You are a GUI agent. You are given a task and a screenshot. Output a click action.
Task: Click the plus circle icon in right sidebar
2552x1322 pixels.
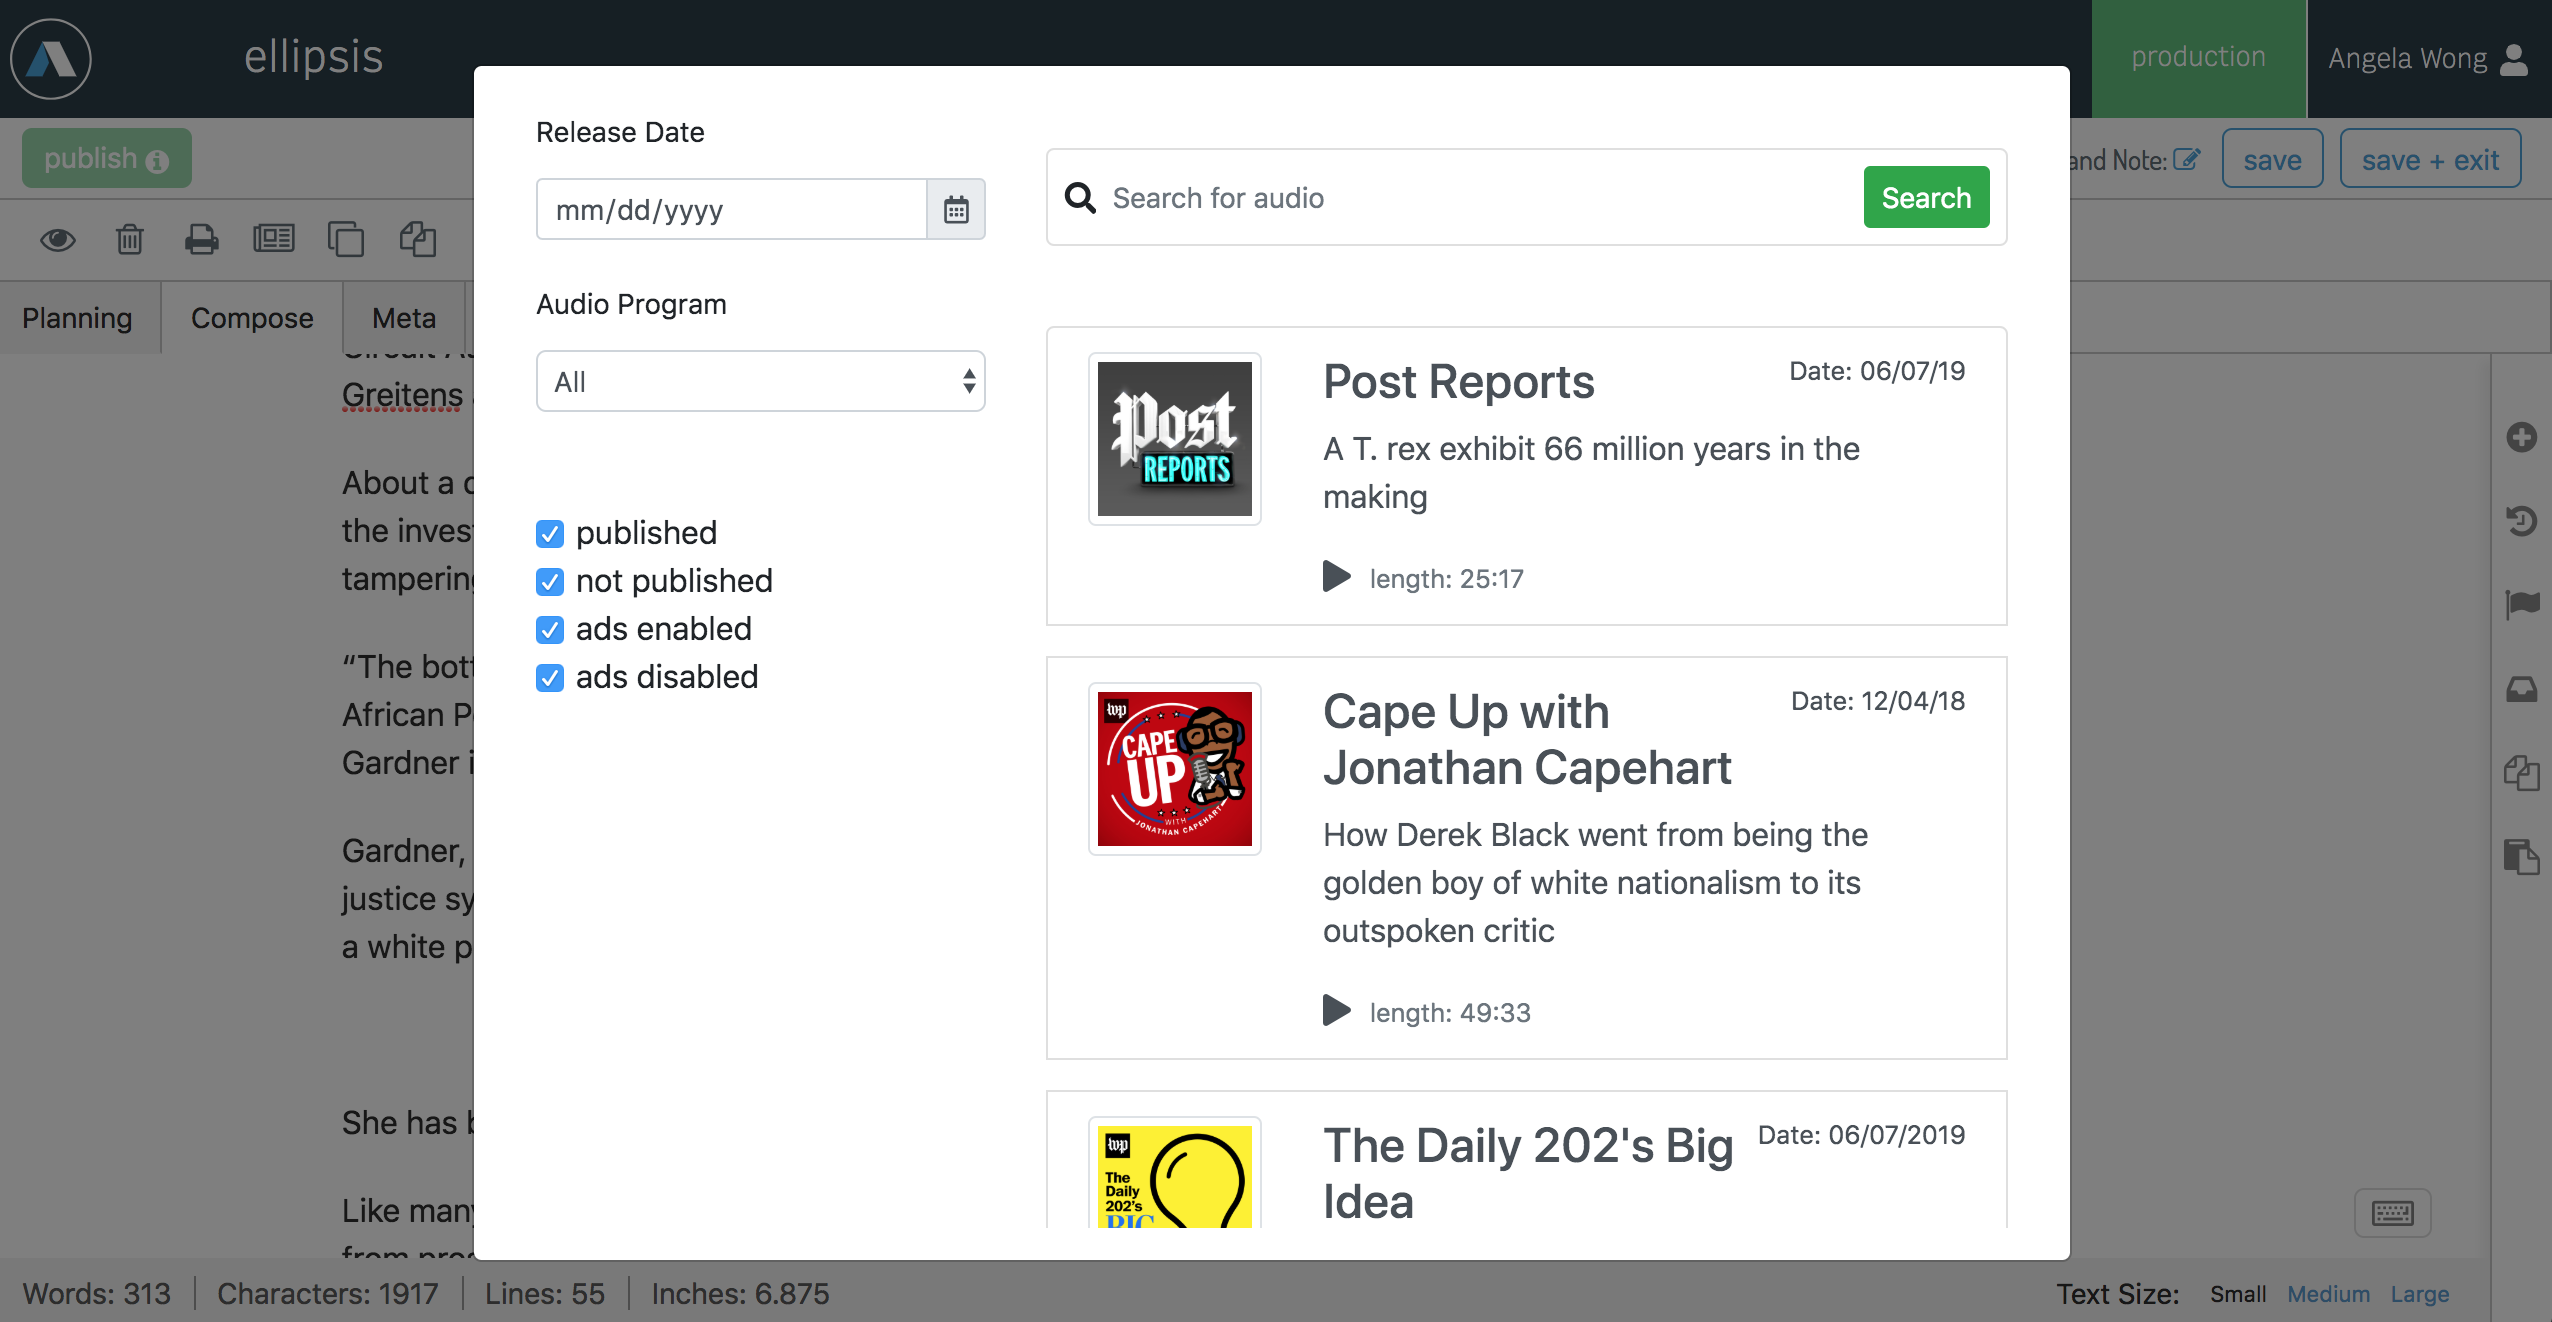(x=2522, y=437)
